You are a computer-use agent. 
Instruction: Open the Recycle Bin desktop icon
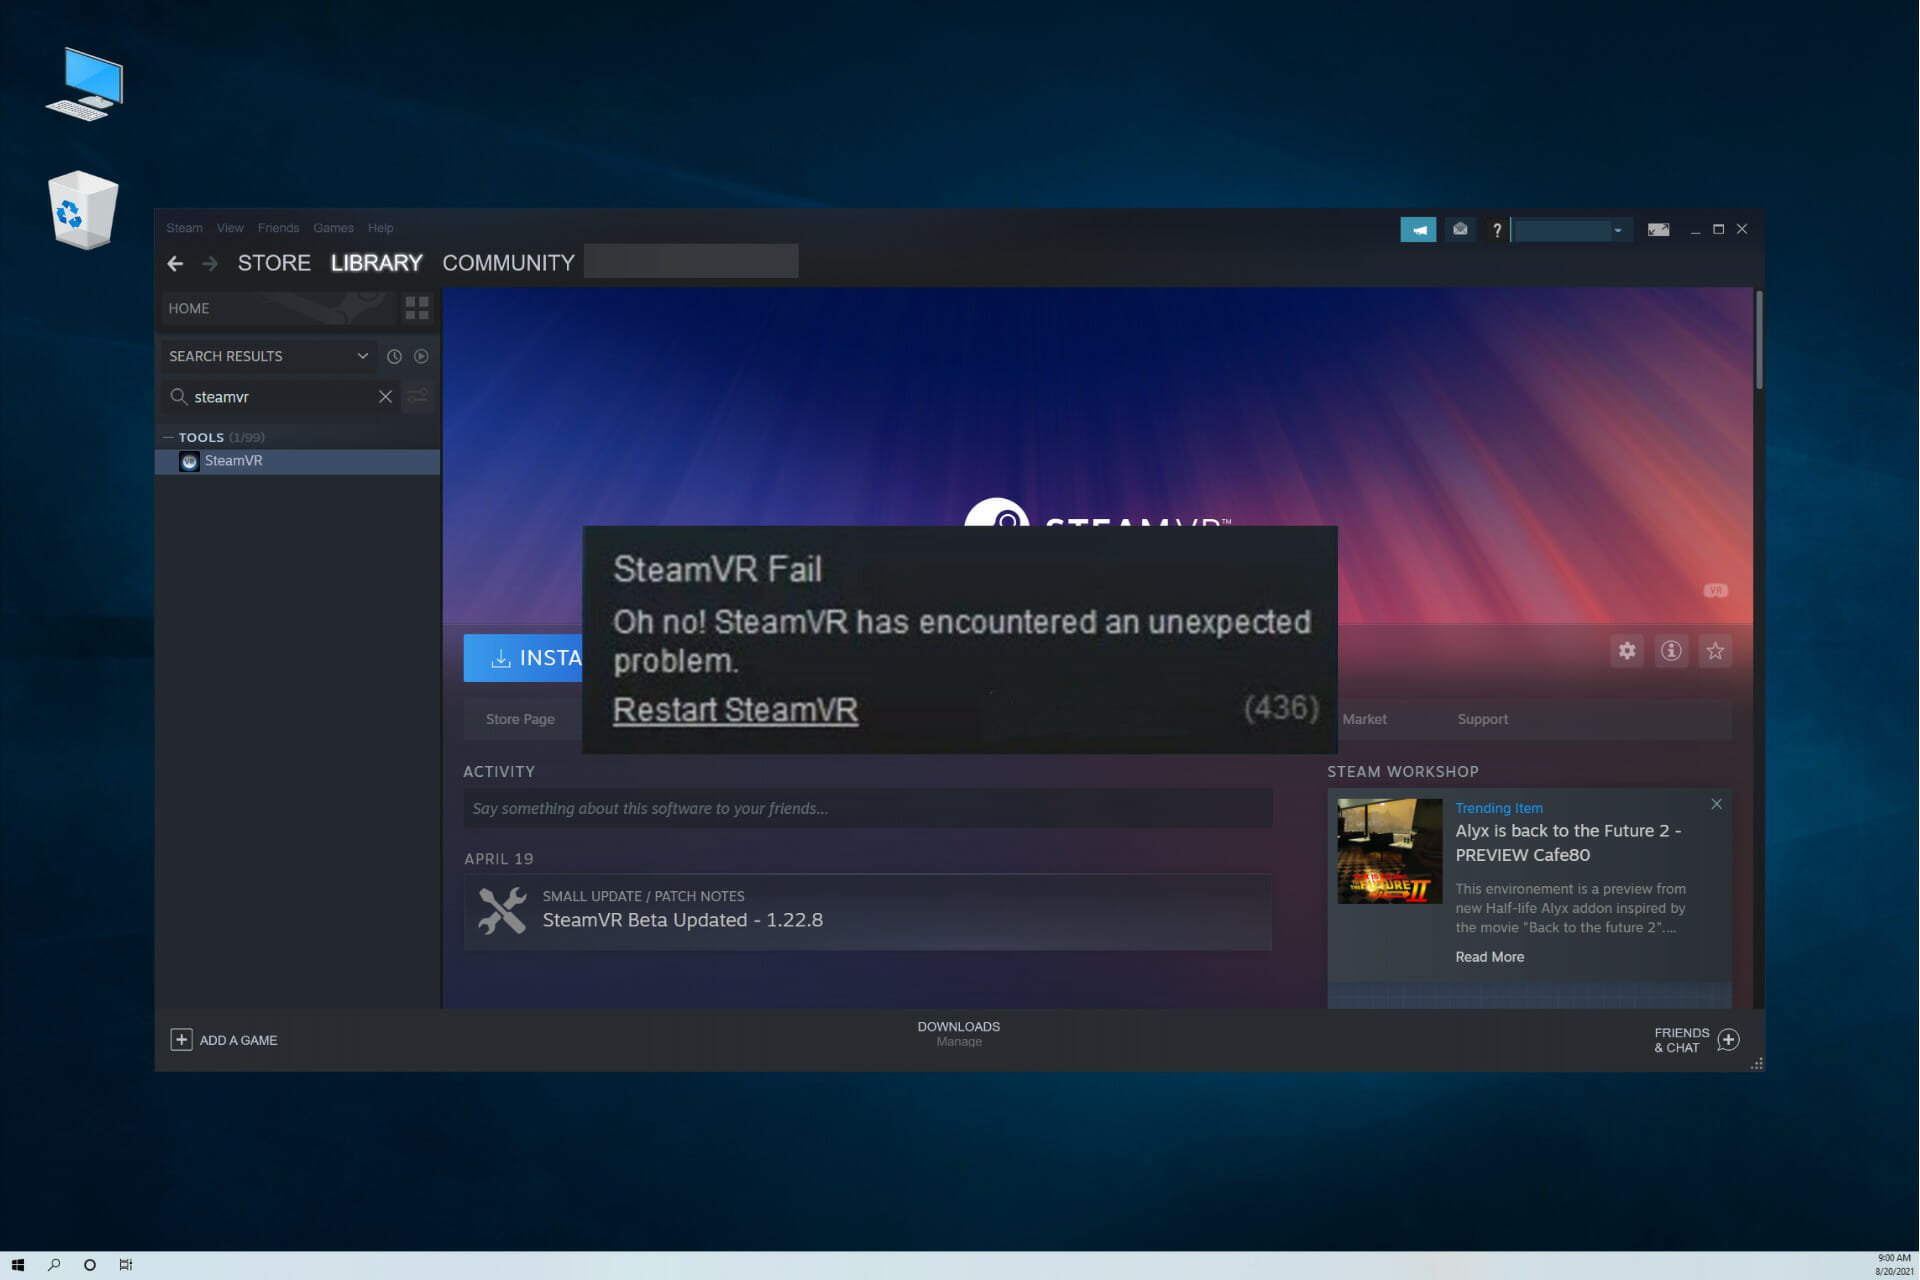83,210
